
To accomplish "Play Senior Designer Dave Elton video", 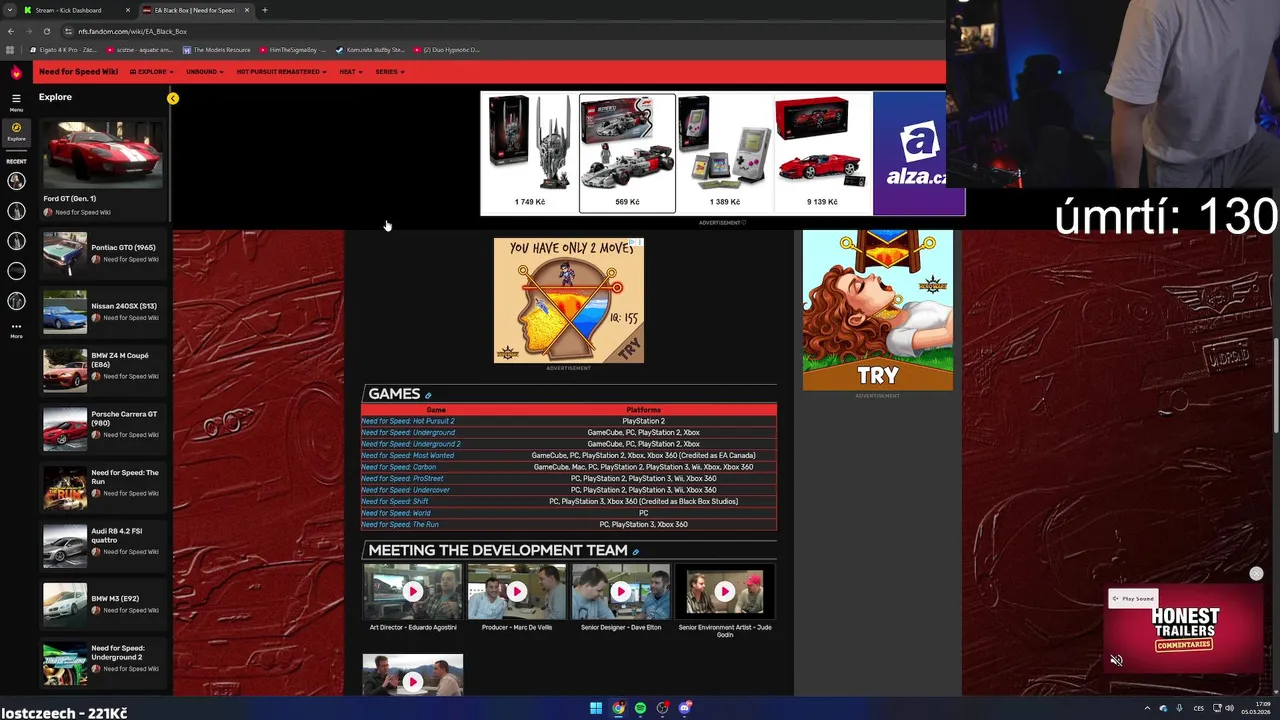I will click(x=620, y=591).
